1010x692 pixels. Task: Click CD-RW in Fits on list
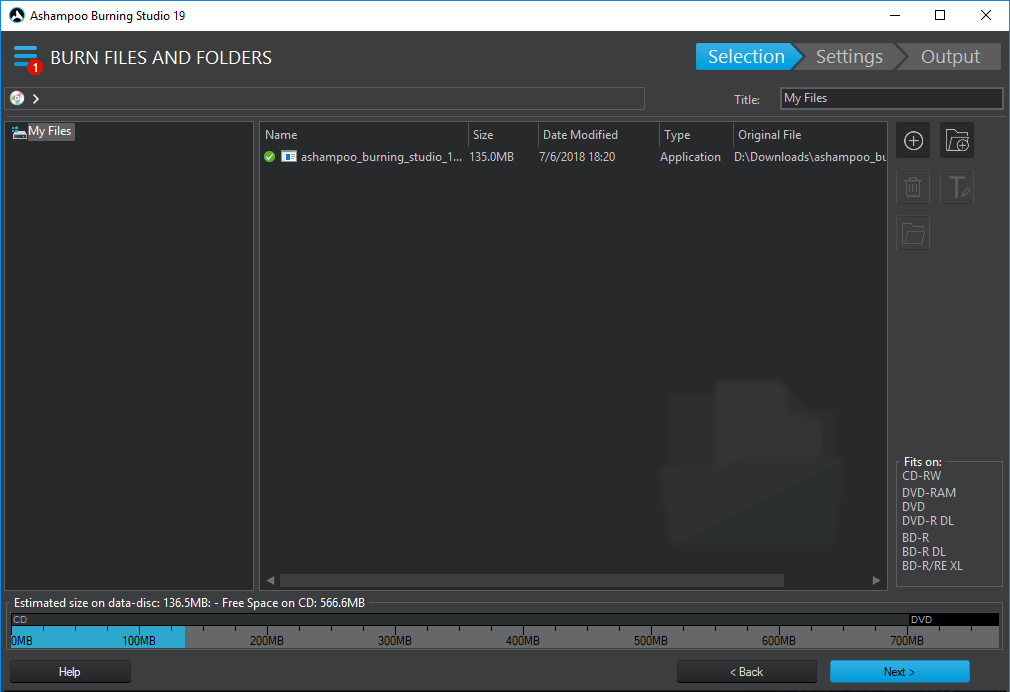pos(921,476)
